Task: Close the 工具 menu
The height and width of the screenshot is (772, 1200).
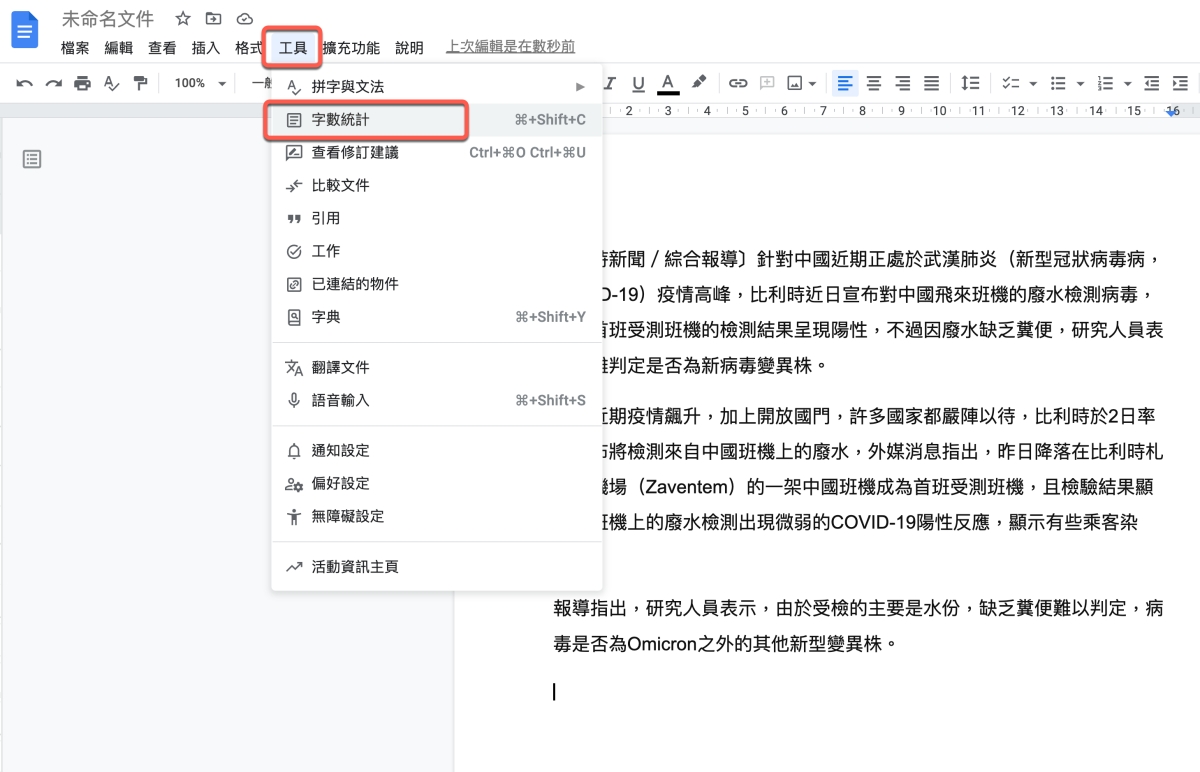Action: [293, 48]
